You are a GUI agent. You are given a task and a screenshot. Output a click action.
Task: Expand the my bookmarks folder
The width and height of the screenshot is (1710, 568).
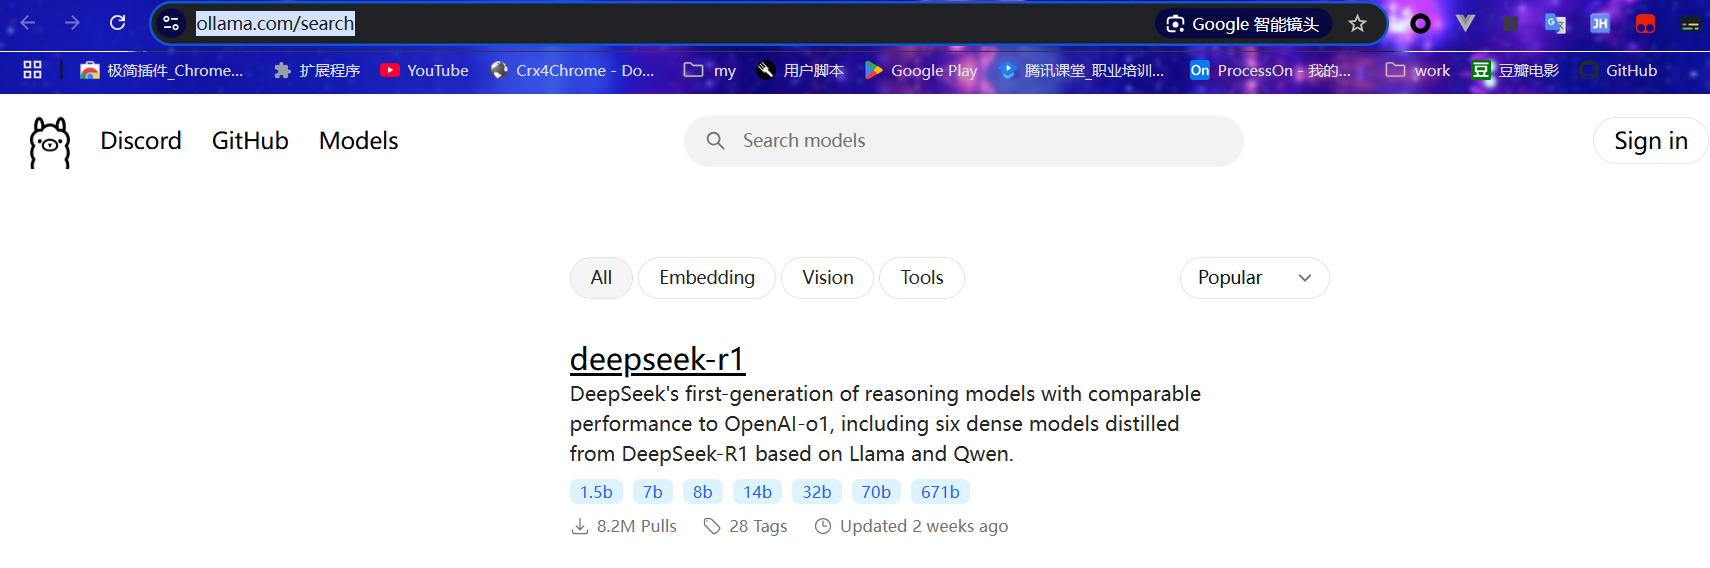pyautogui.click(x=710, y=70)
